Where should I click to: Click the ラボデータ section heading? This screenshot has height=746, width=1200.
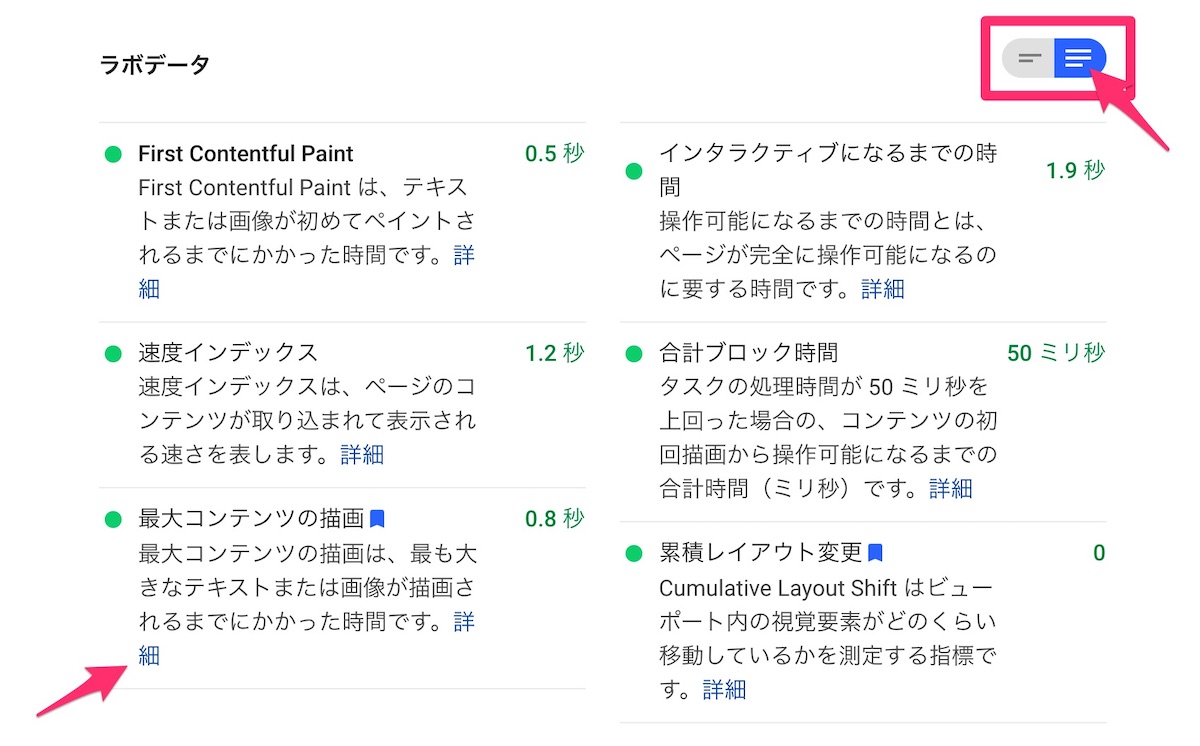coord(154,62)
